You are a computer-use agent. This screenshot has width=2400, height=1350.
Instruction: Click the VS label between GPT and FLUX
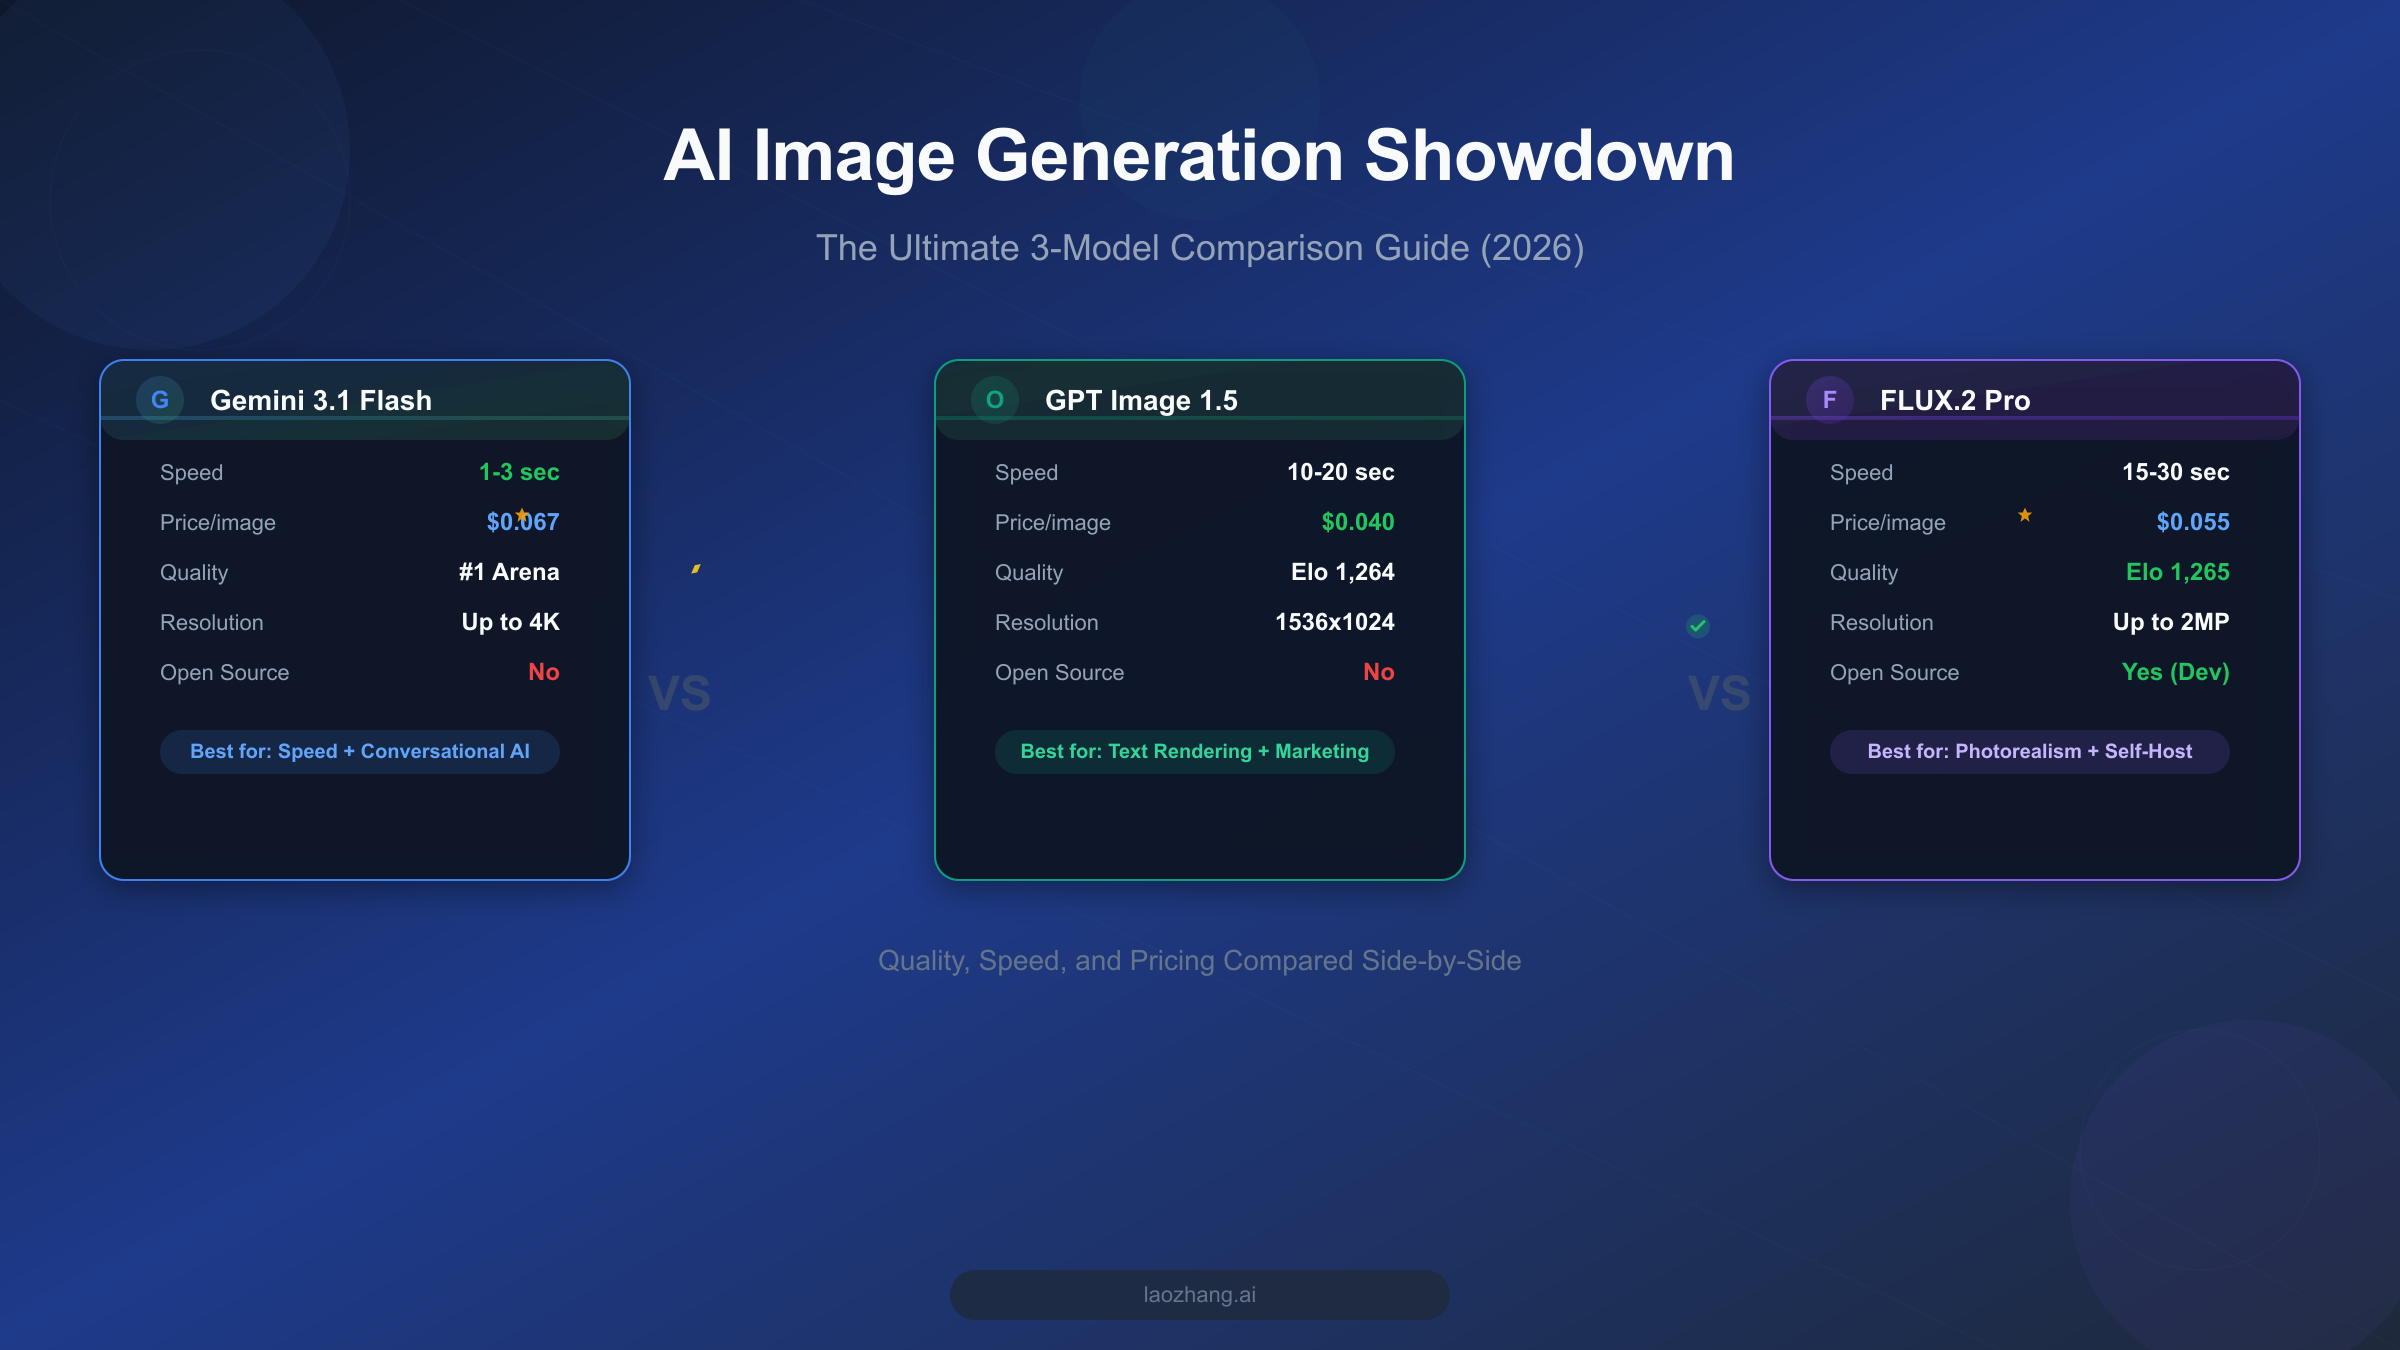click(1718, 690)
